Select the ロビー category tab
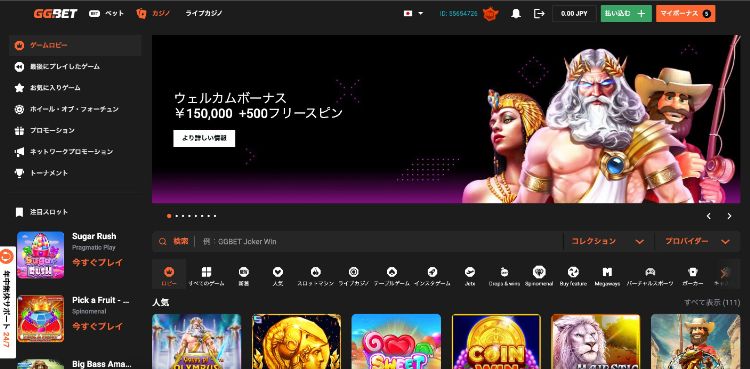Image resolution: width=750 pixels, height=369 pixels. [x=169, y=275]
